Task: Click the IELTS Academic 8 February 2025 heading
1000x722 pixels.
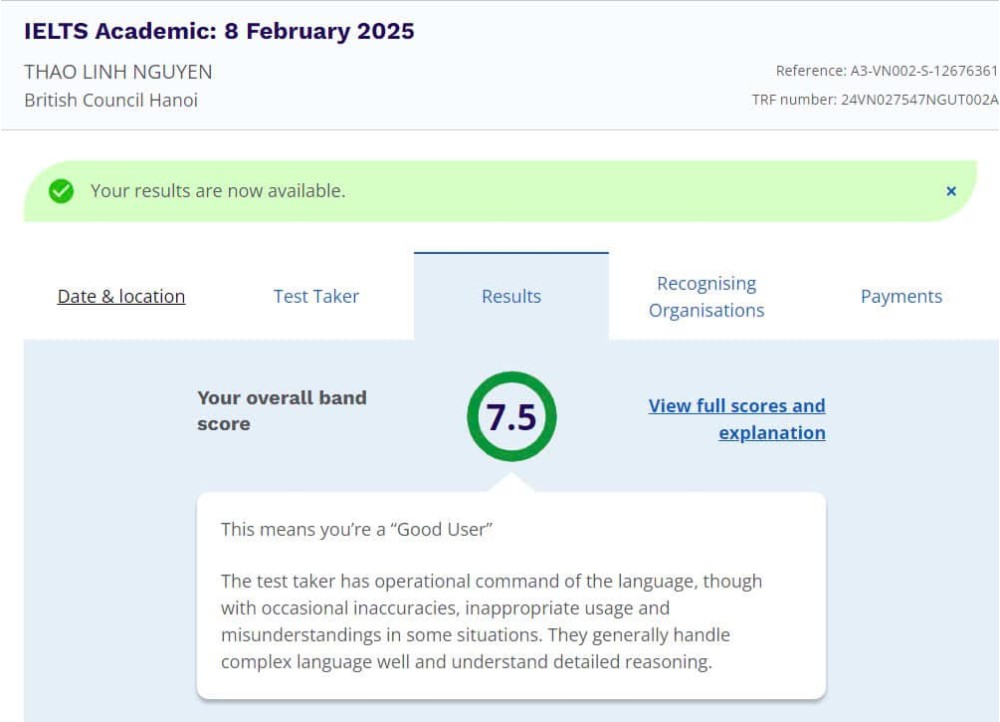Action: pyautogui.click(x=219, y=31)
